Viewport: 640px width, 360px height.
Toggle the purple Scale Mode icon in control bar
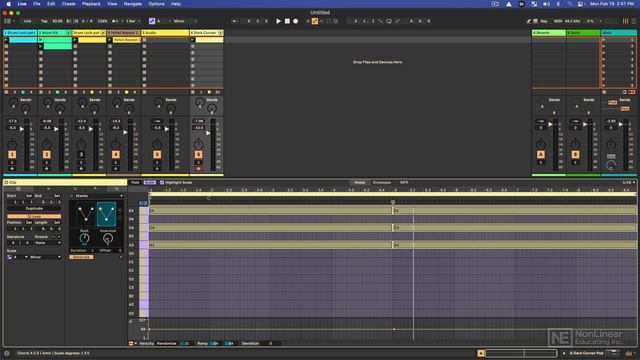152,21
